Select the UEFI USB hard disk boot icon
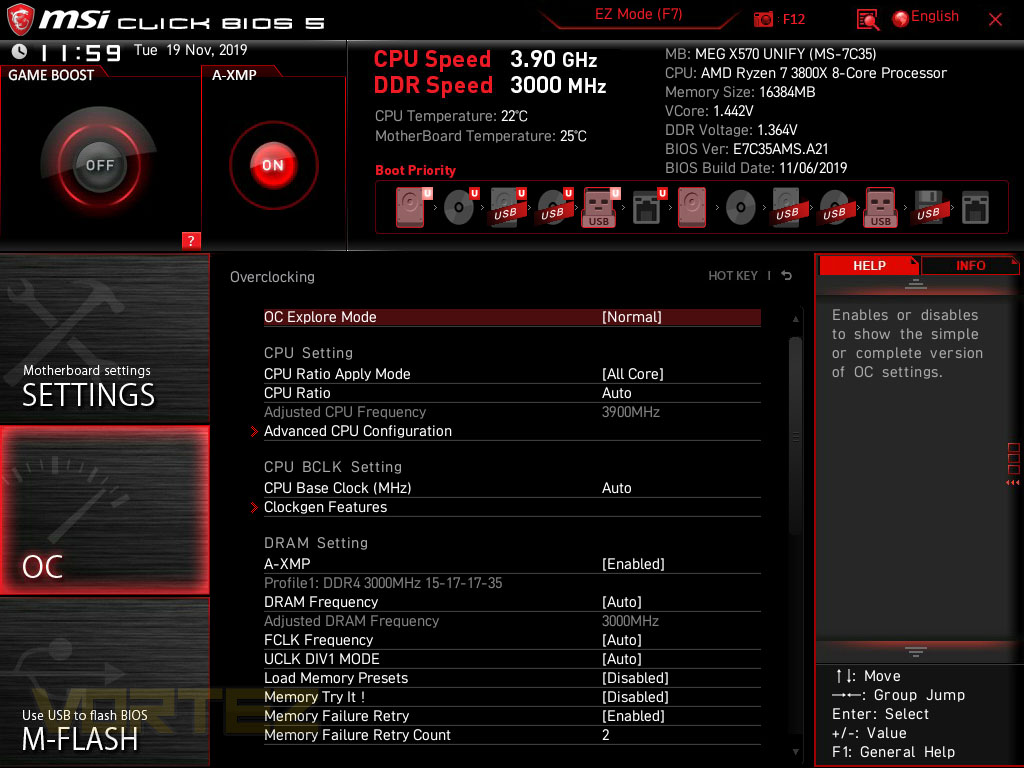Viewport: 1024px width, 768px height. point(507,207)
